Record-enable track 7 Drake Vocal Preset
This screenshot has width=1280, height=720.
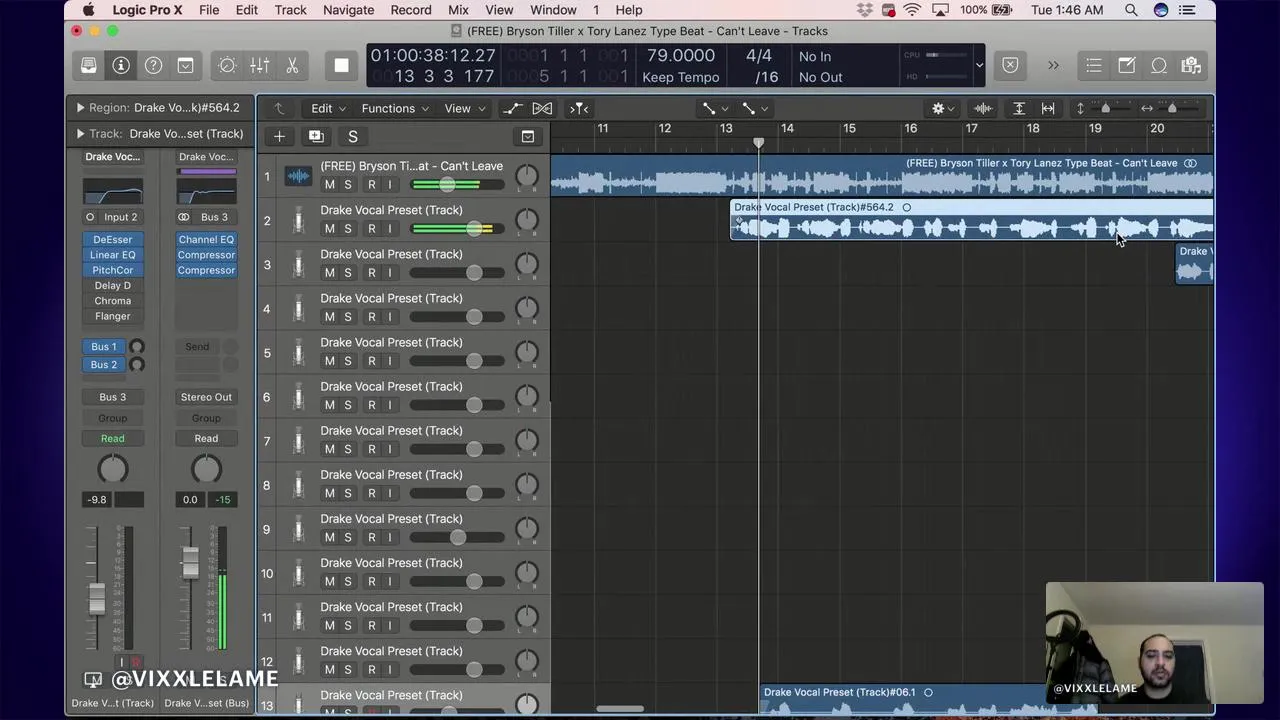(x=372, y=449)
